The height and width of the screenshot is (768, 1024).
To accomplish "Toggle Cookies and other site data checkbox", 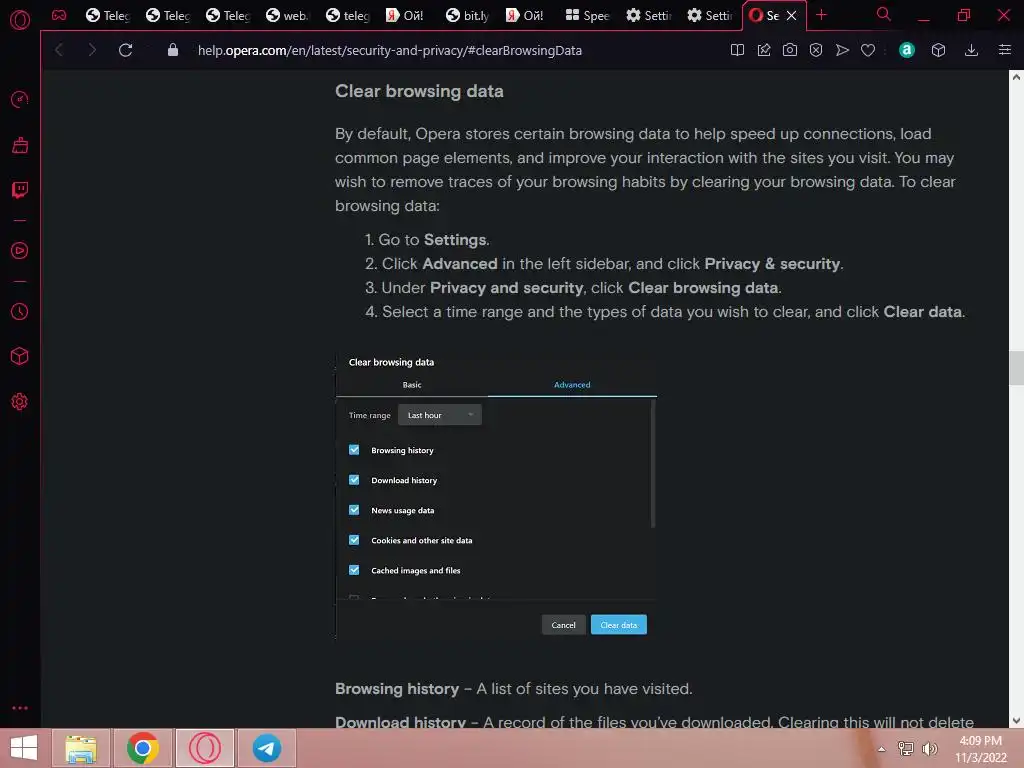I will coord(354,540).
